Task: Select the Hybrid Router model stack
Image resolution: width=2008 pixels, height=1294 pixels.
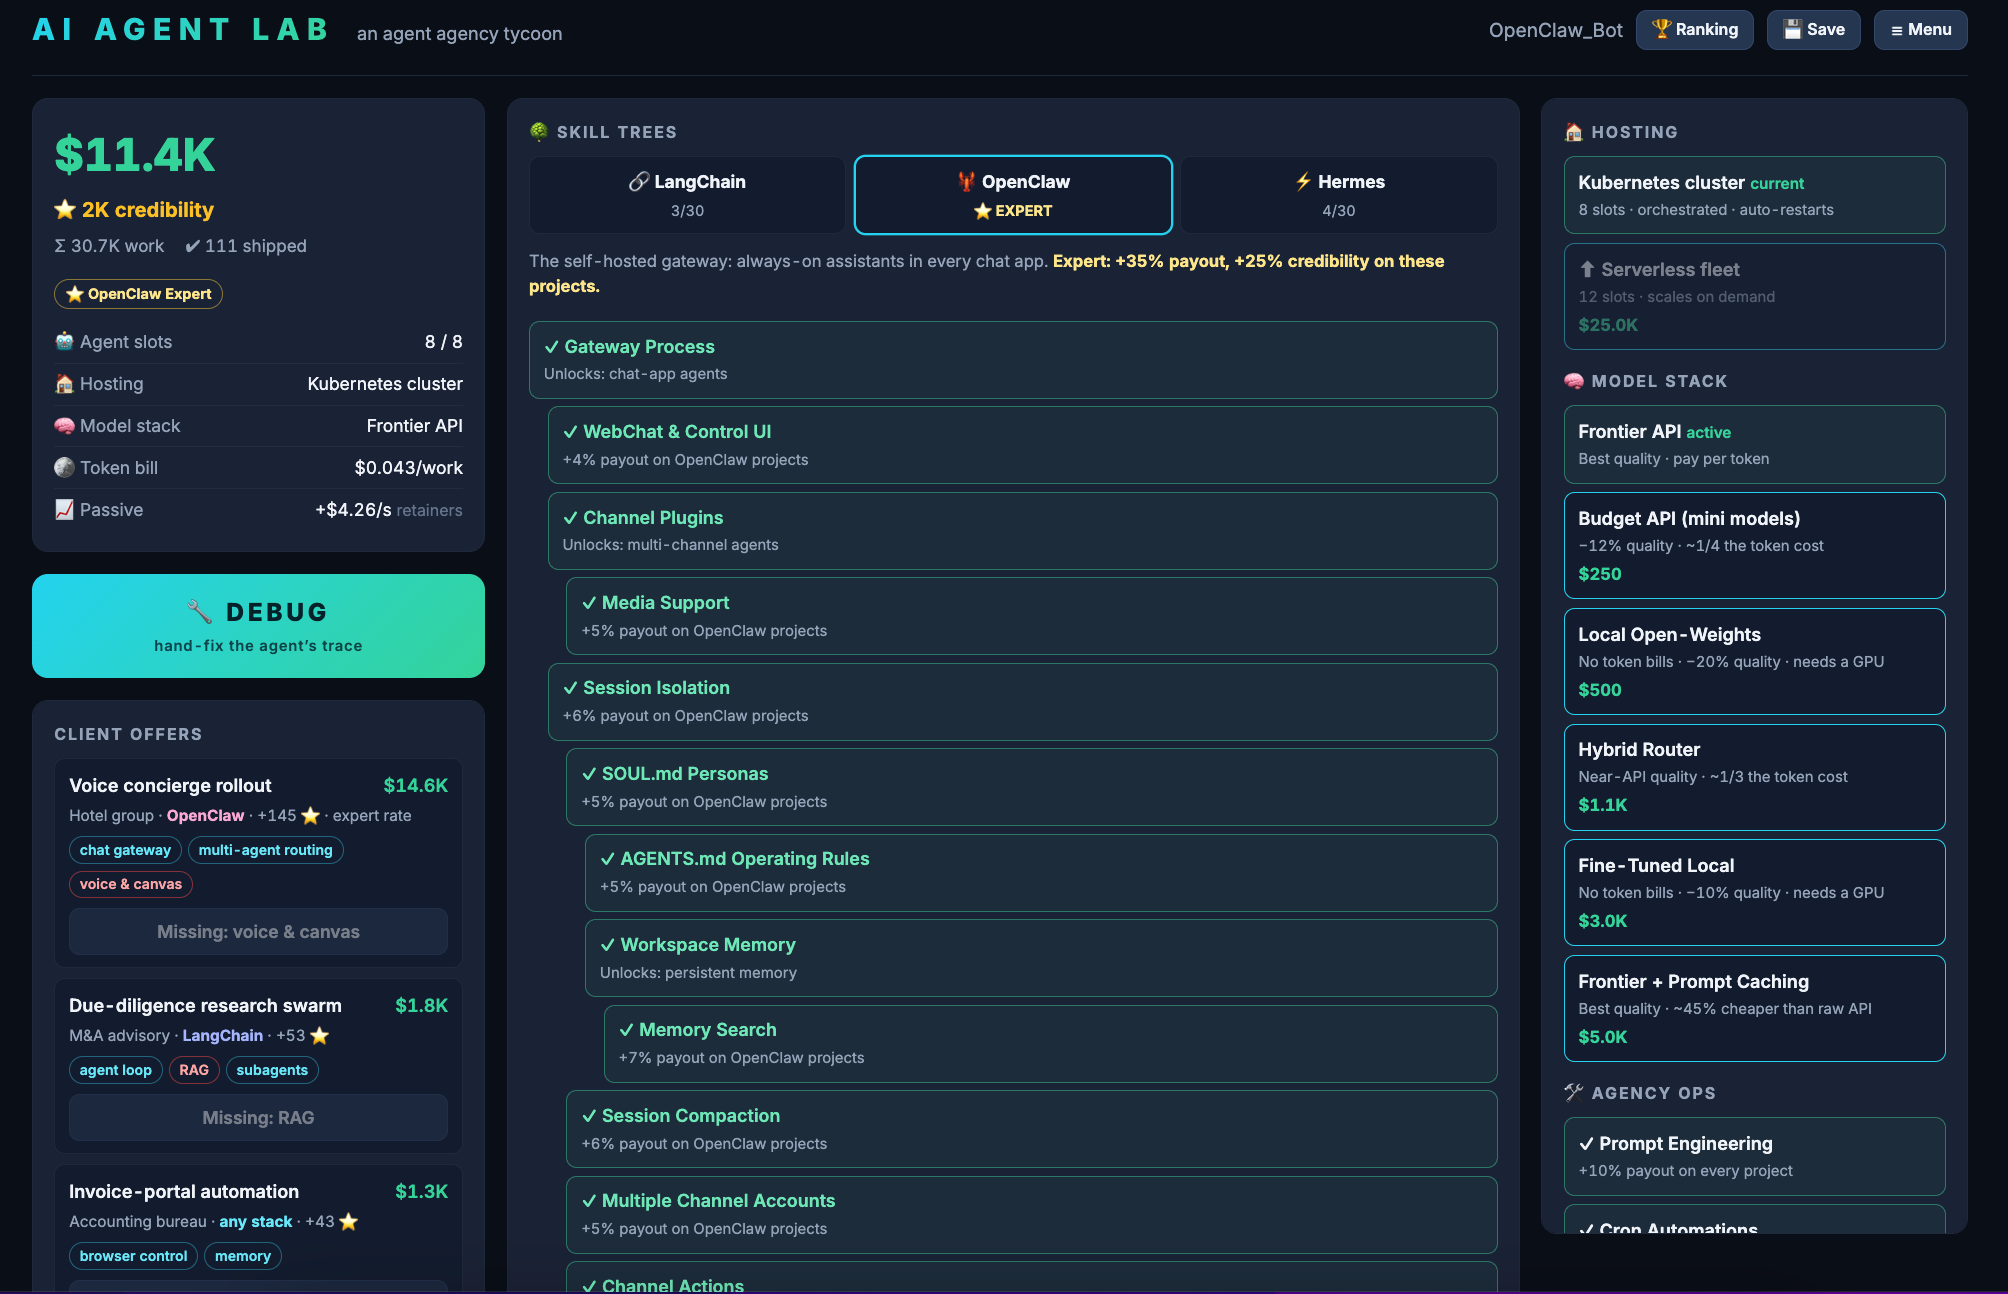Action: [1754, 777]
